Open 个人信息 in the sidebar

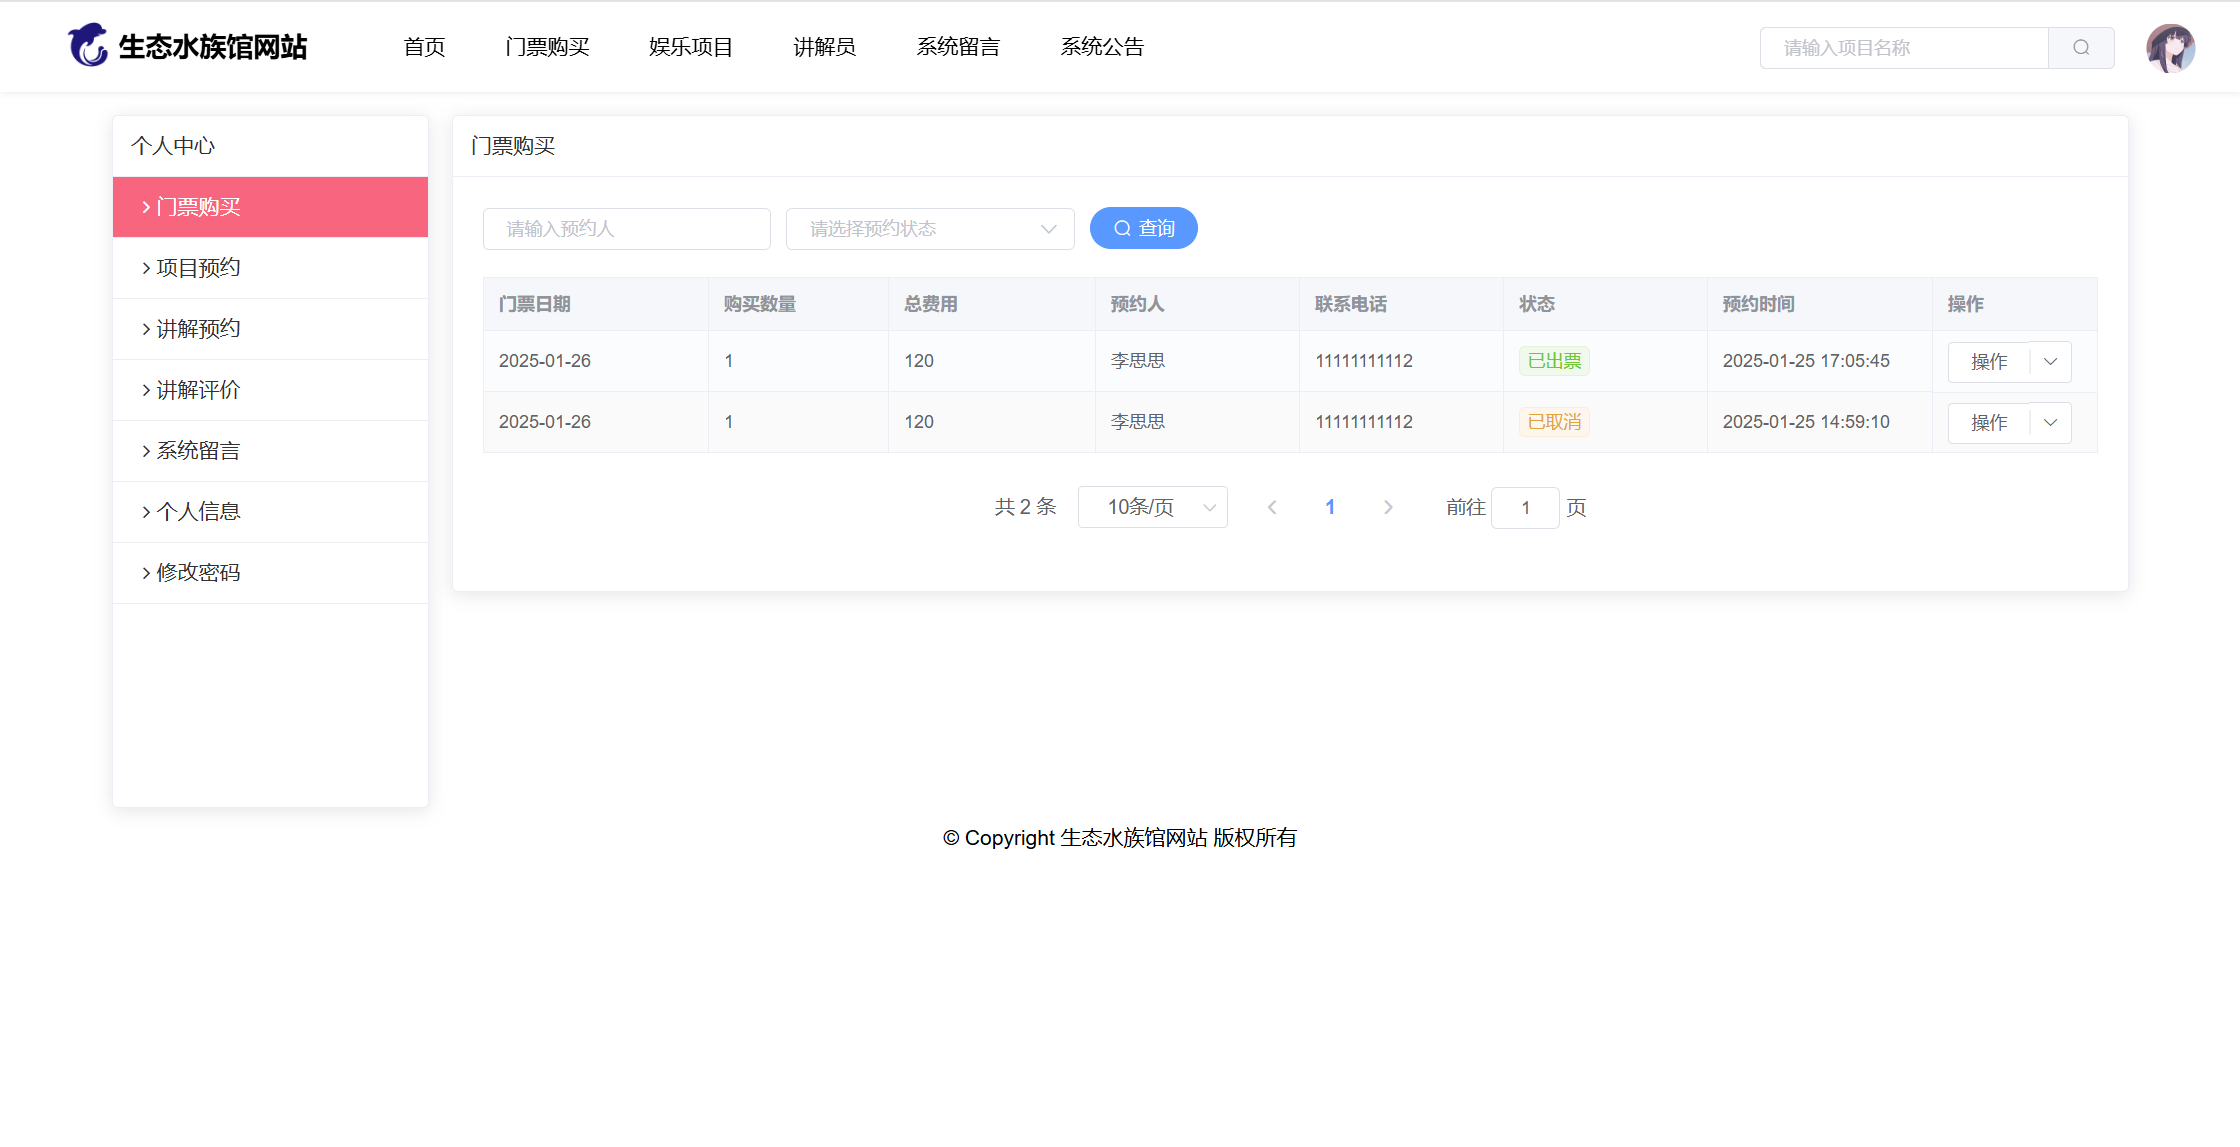coord(198,512)
